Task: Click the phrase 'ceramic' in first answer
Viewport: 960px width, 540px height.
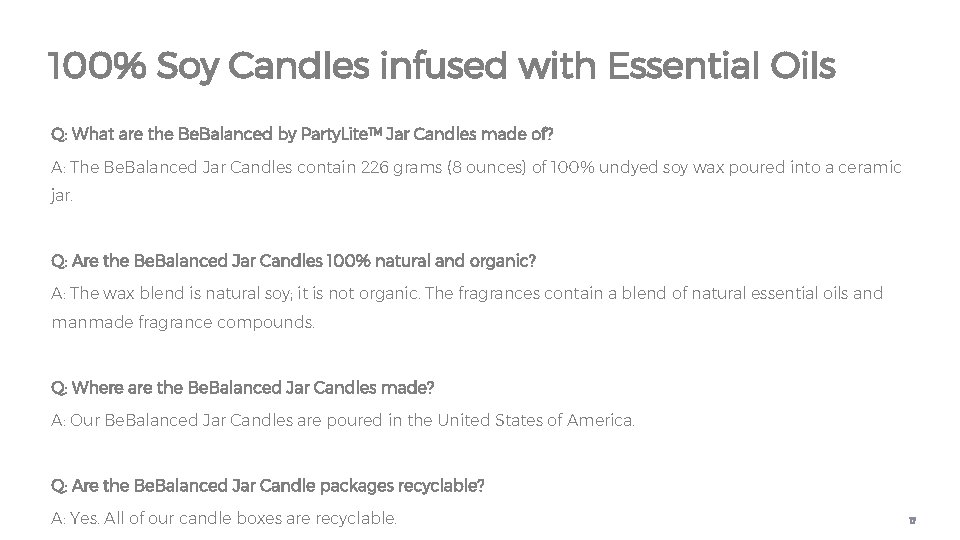Action: (870, 167)
